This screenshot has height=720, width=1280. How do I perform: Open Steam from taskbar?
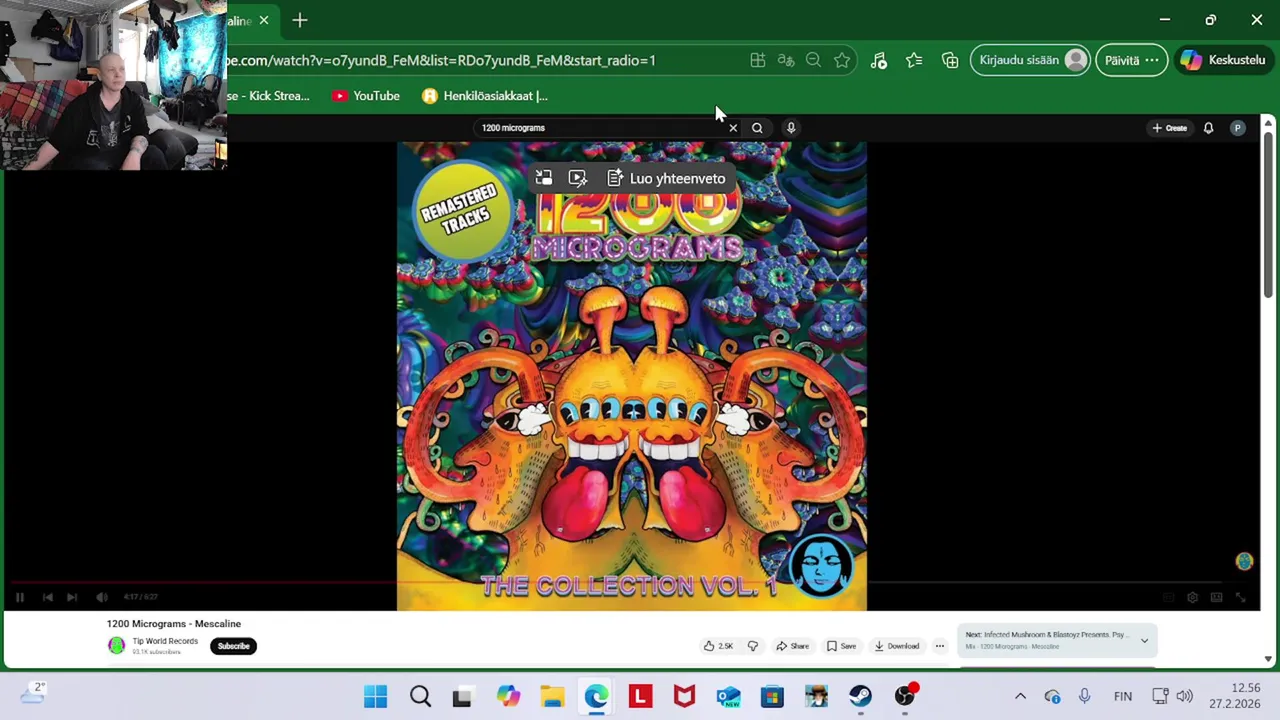click(x=860, y=696)
